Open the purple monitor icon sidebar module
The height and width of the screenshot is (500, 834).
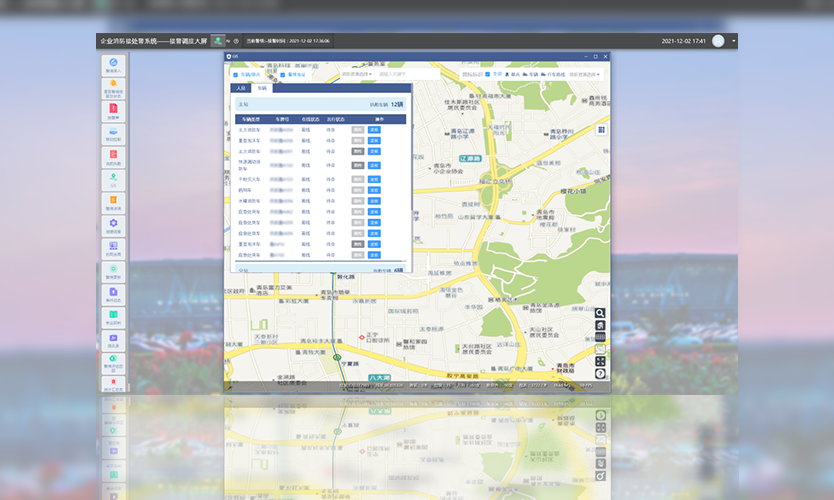pyautogui.click(x=113, y=248)
